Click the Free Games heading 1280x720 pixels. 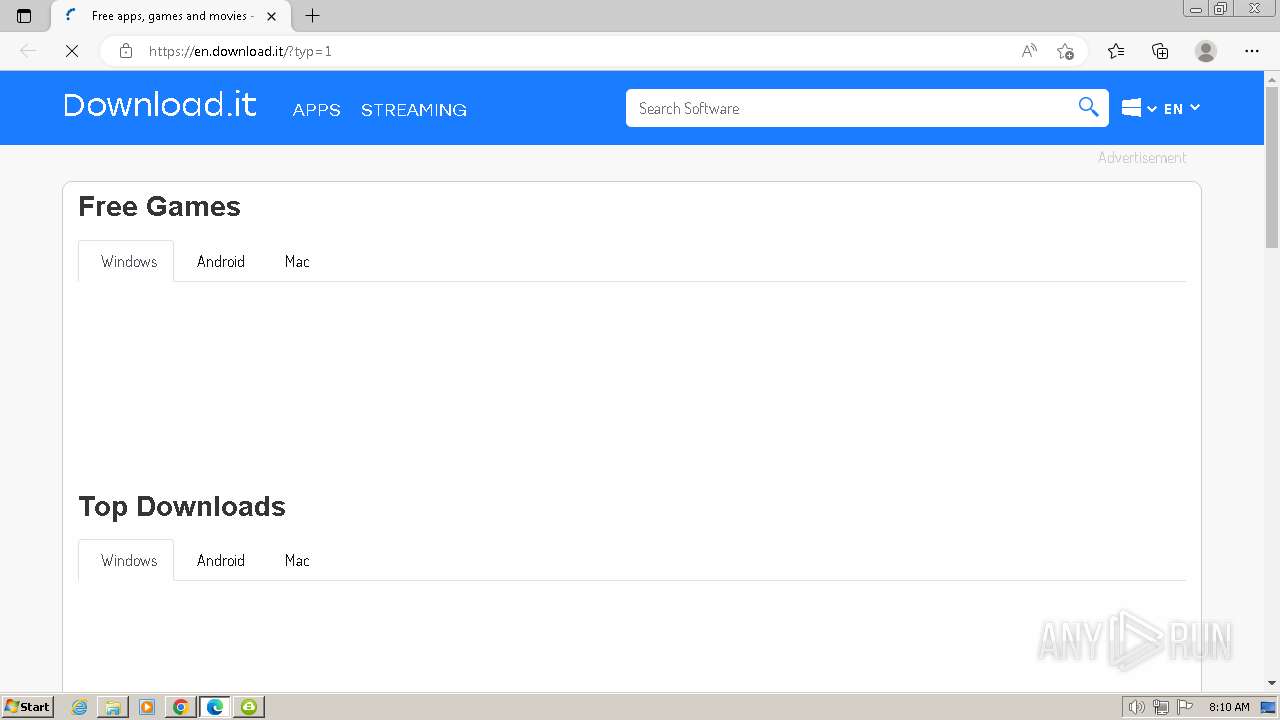[x=160, y=207]
